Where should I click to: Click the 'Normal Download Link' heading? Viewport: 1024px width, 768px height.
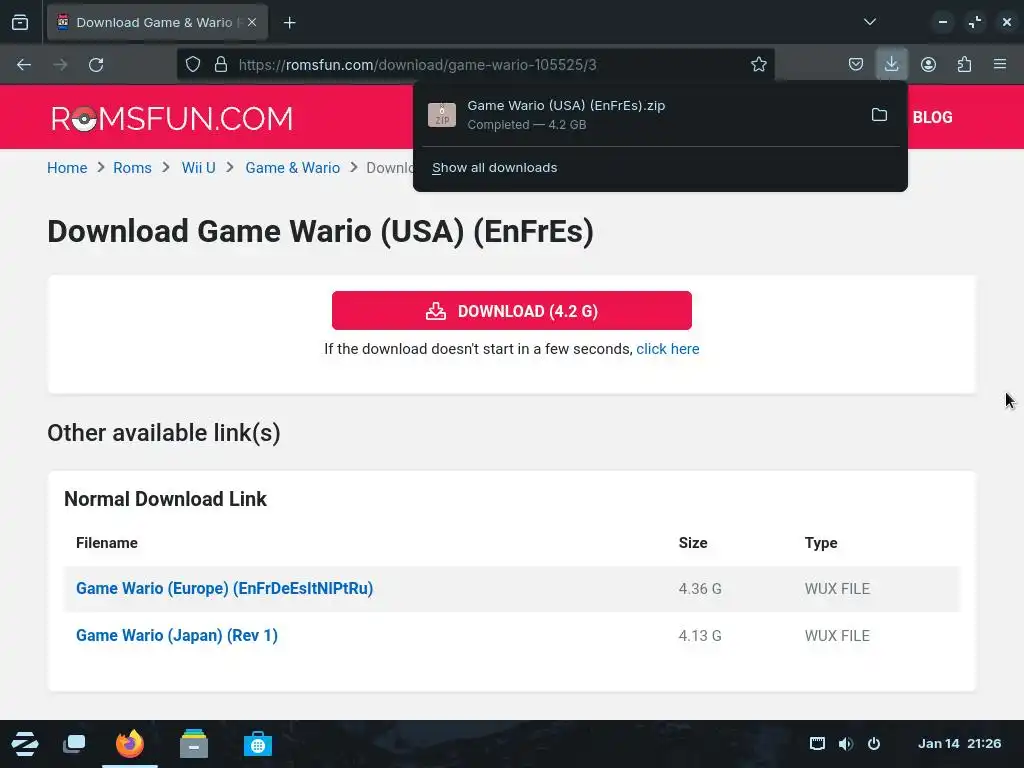tap(165, 499)
